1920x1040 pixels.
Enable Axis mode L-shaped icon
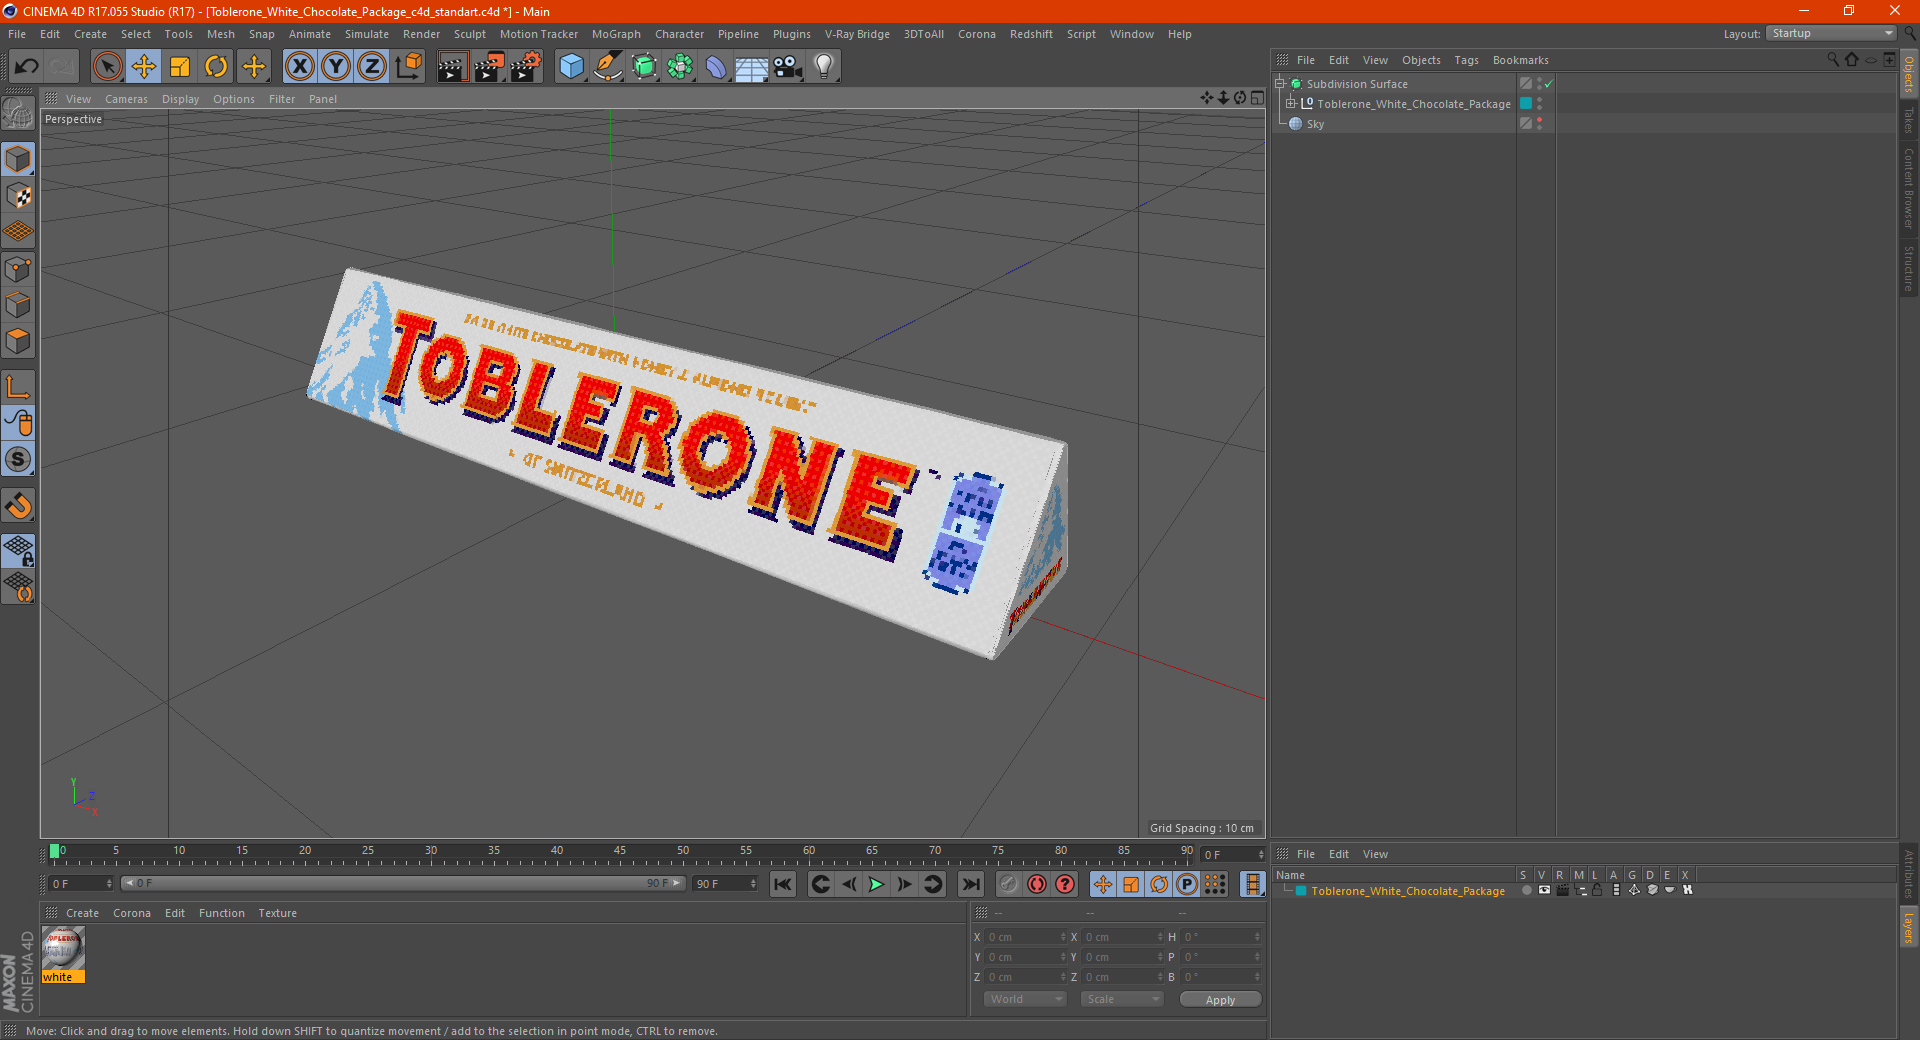click(18, 387)
